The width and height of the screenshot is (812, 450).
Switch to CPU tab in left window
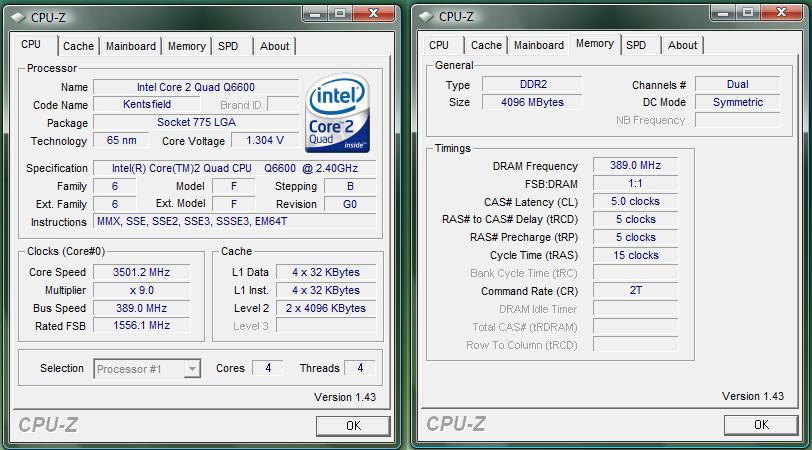[31, 45]
